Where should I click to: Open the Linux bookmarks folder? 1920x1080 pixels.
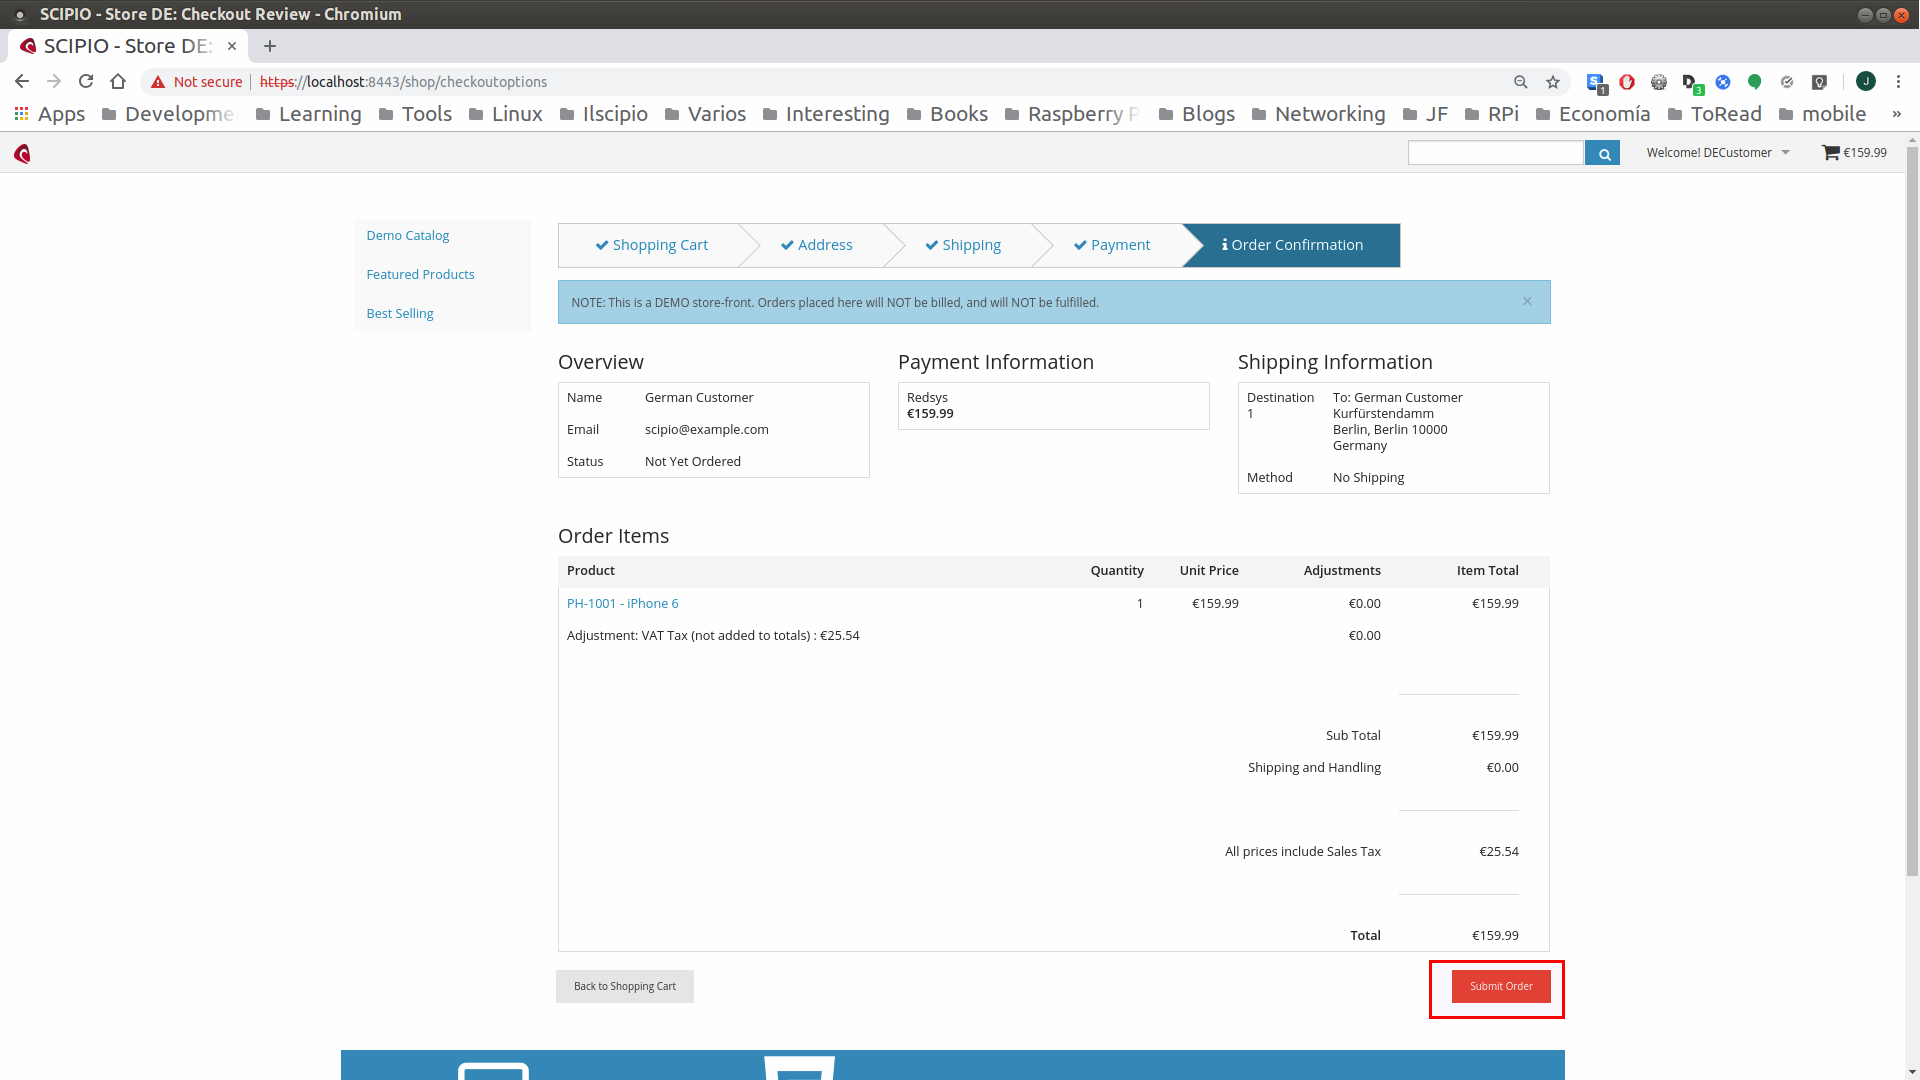click(506, 114)
